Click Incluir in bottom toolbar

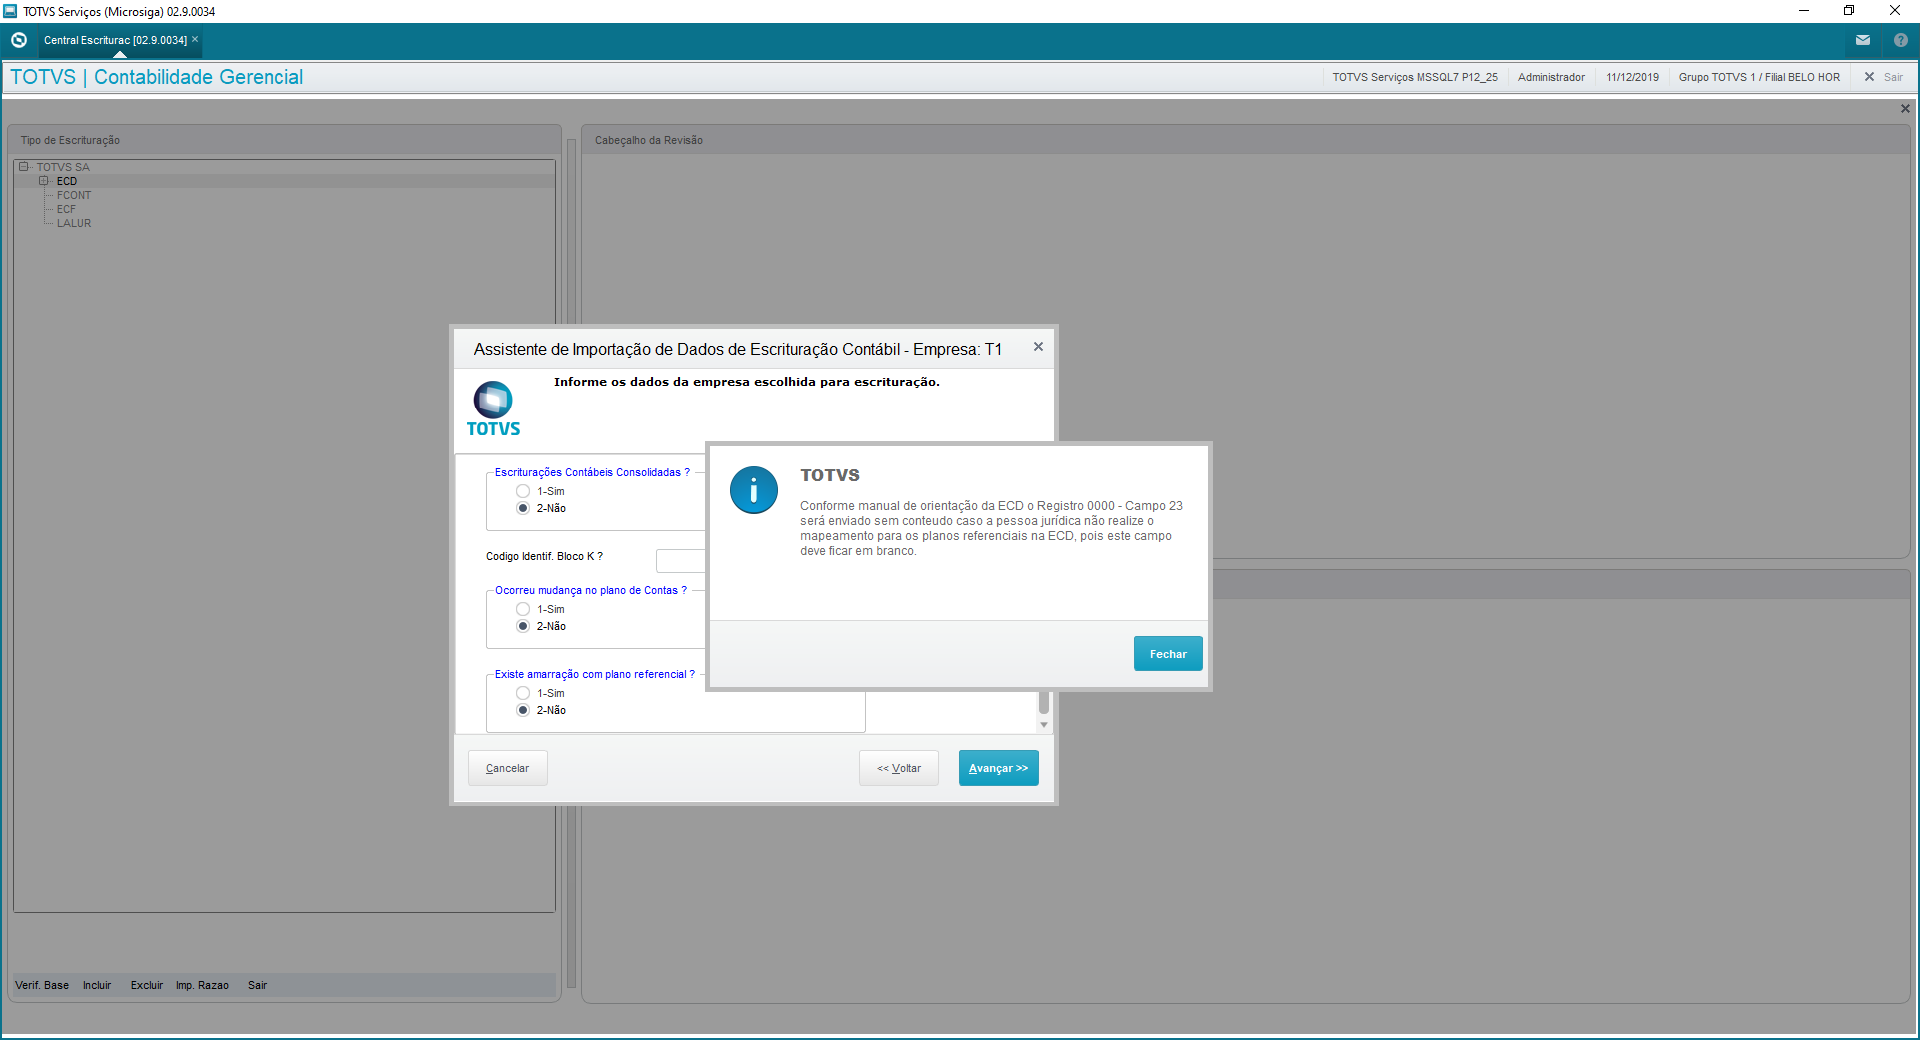pyautogui.click(x=97, y=985)
